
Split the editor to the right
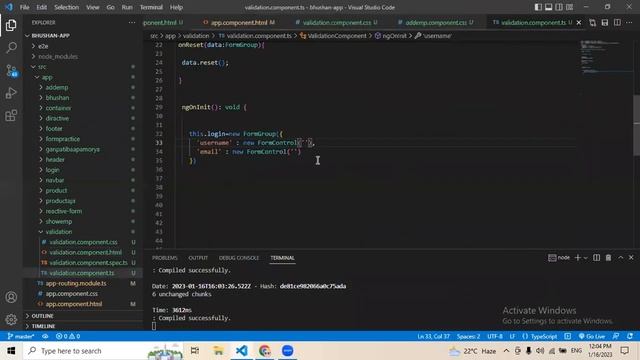tap(617, 22)
